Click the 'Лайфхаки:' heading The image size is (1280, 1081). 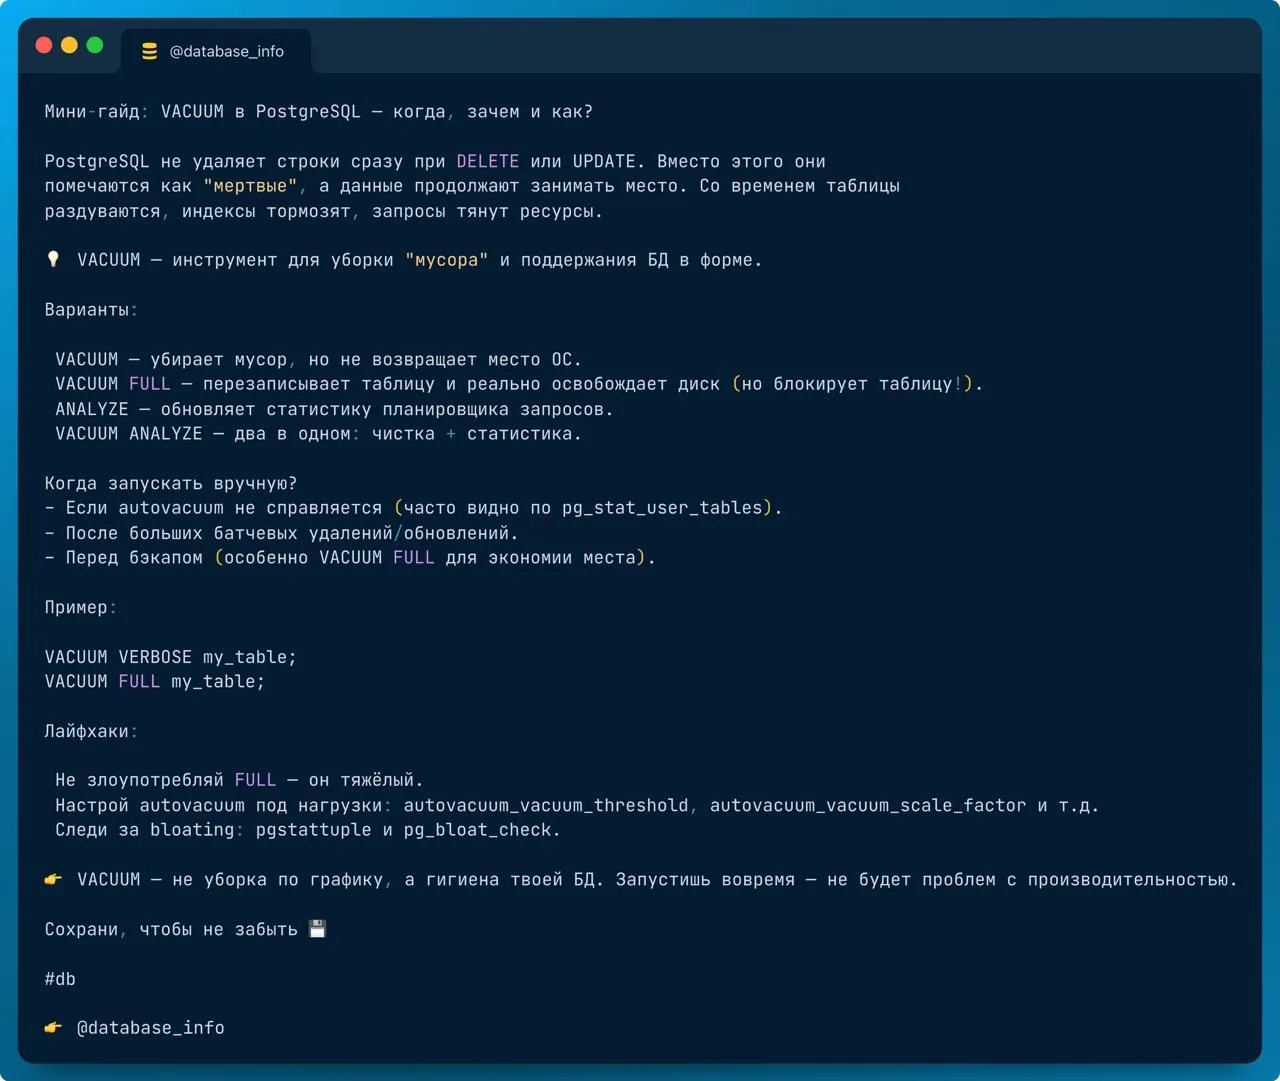coord(91,731)
